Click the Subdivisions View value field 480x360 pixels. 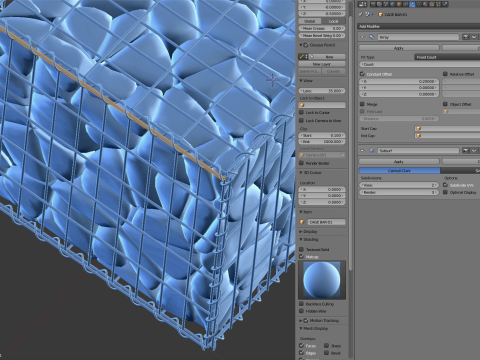399,185
